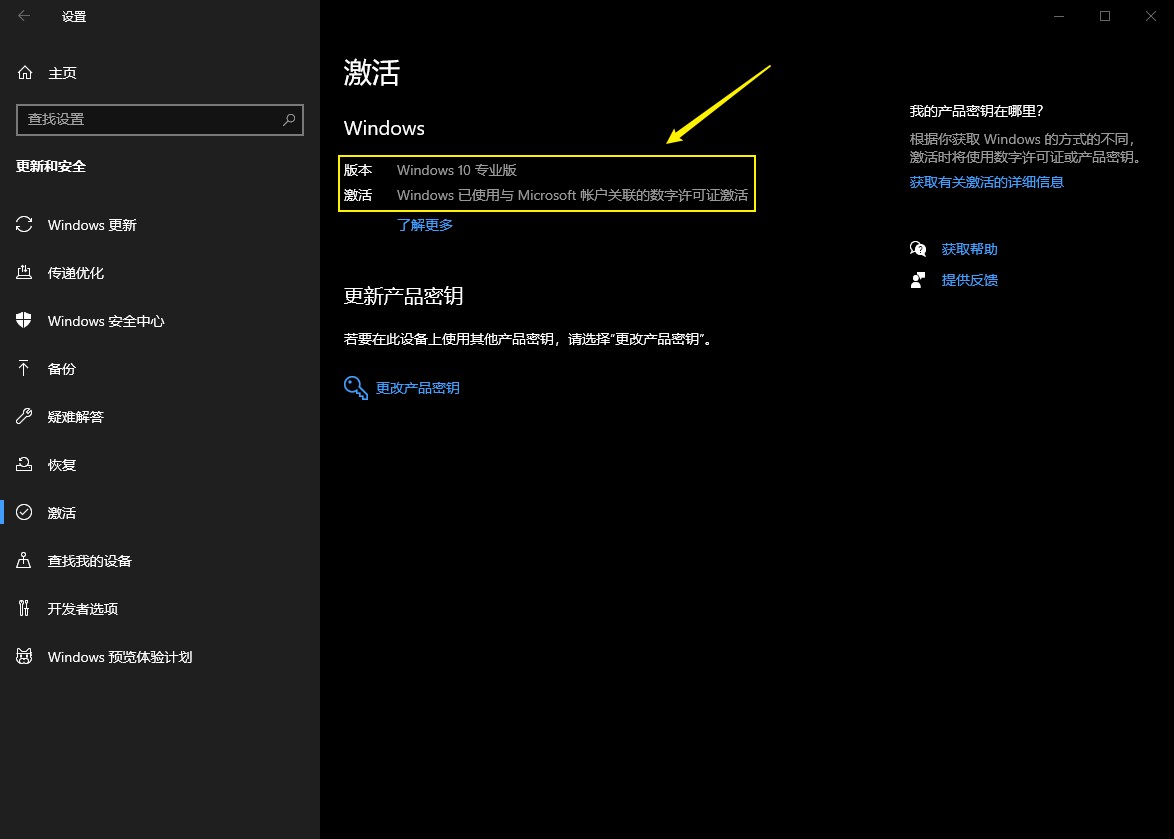Screen dimensions: 1174x839
Task: Click the 传递优化 sidebar icon
Action: coord(24,272)
